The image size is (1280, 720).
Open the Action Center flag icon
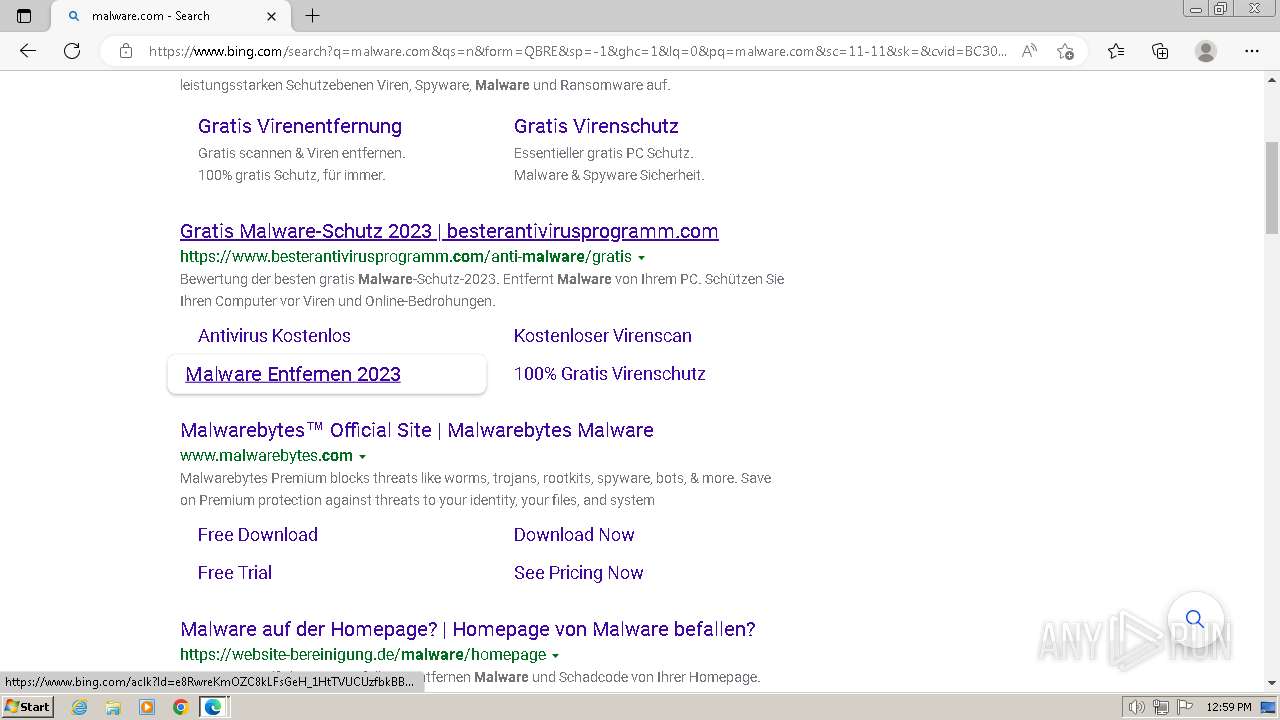pyautogui.click(x=1185, y=707)
